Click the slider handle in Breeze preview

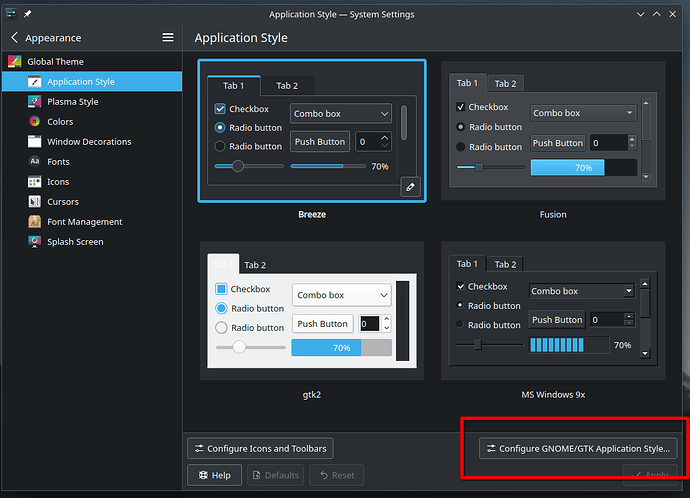(238, 166)
